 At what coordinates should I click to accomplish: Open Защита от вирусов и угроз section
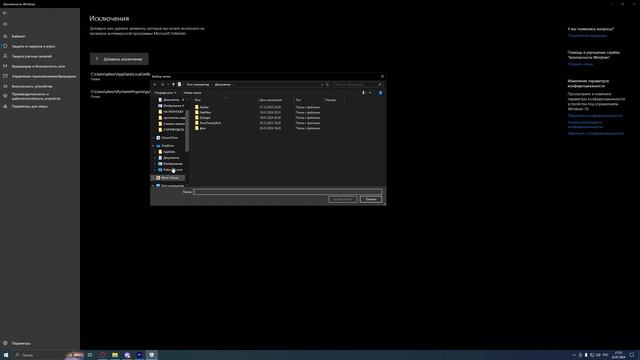point(33,46)
